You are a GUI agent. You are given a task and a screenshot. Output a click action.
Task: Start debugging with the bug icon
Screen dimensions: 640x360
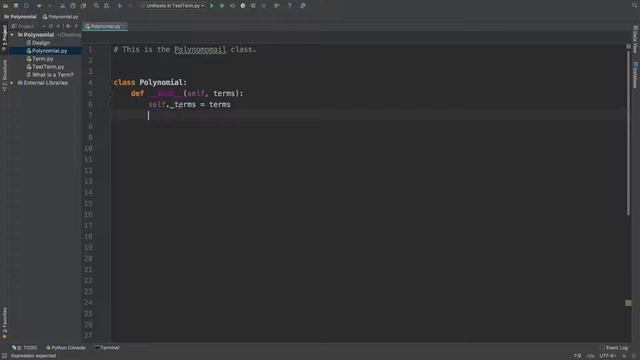click(x=222, y=6)
